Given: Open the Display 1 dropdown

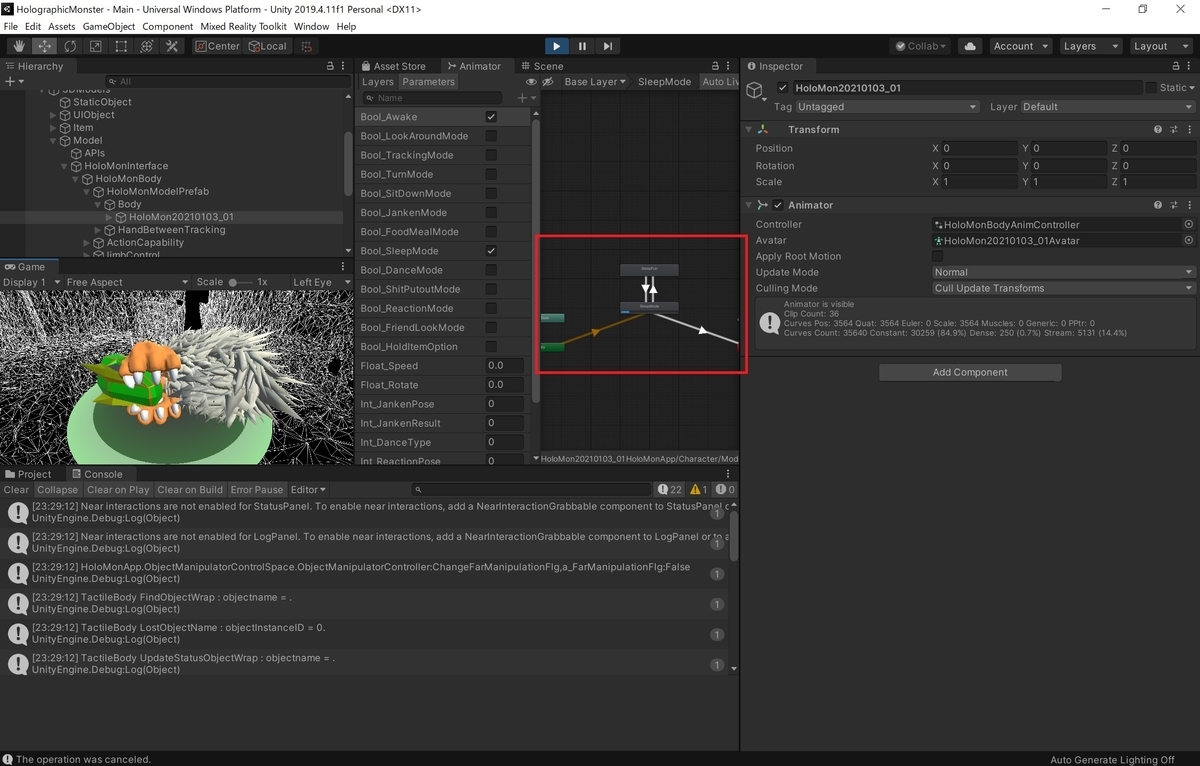Looking at the screenshot, I should (31, 282).
